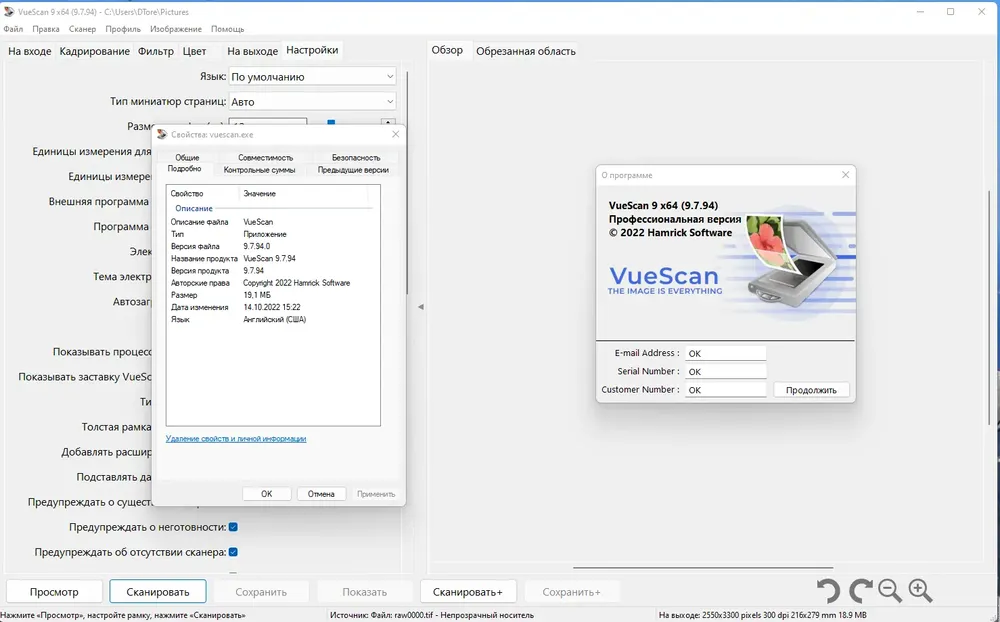Close the Свойства: vuescan.exe dialog
This screenshot has width=1000, height=622.
point(395,134)
